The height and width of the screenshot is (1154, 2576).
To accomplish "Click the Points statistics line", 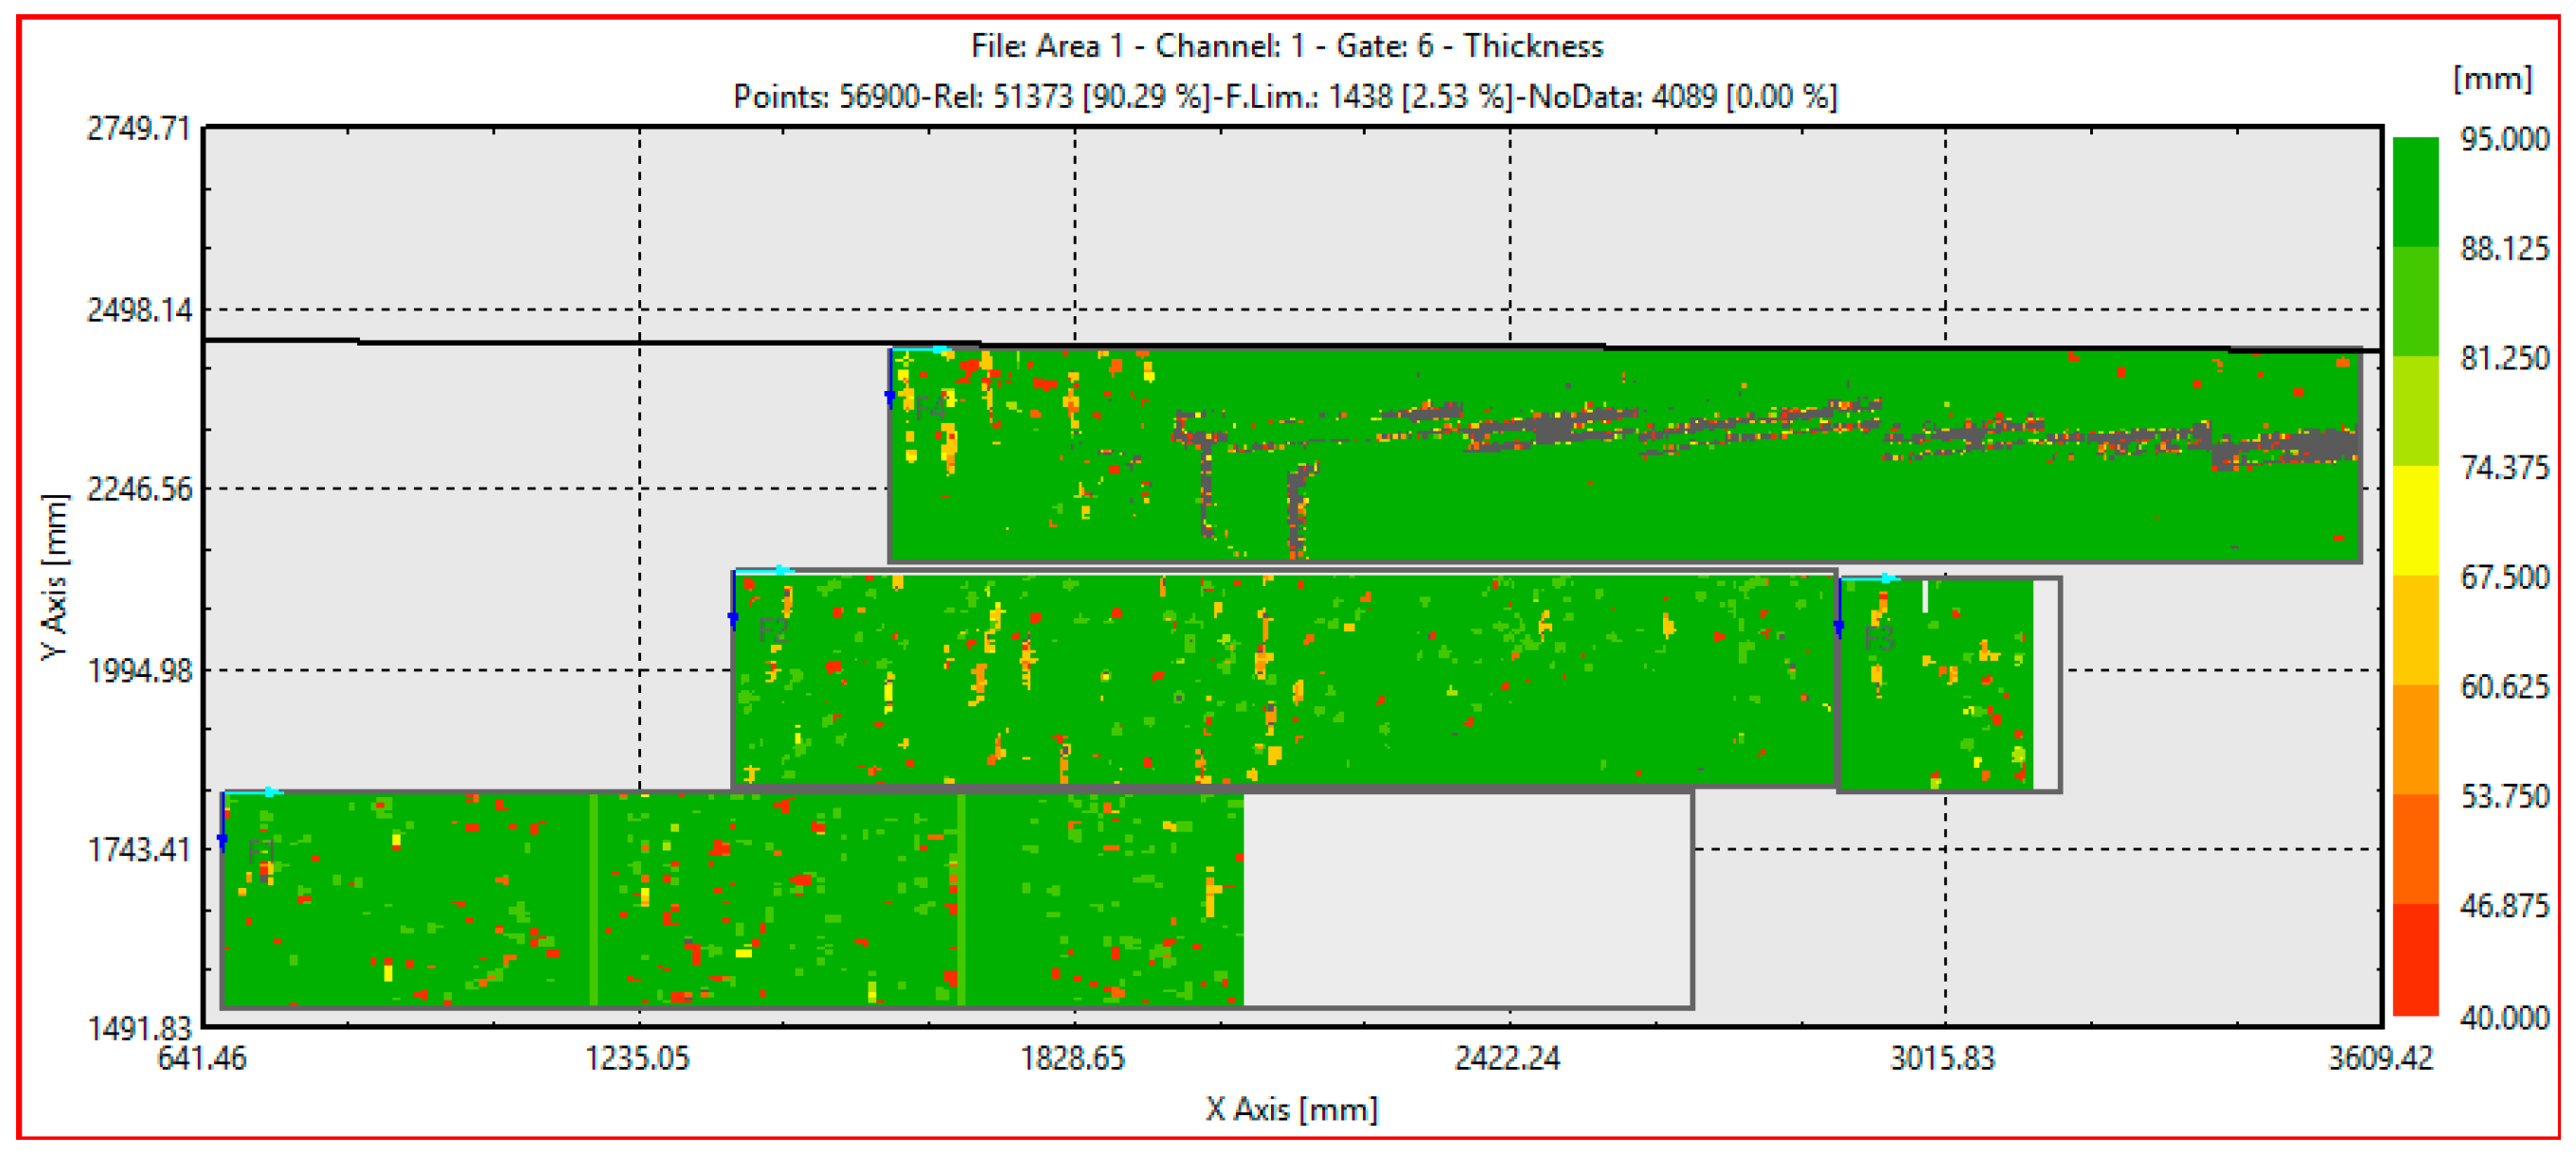I will pos(1286,97).
